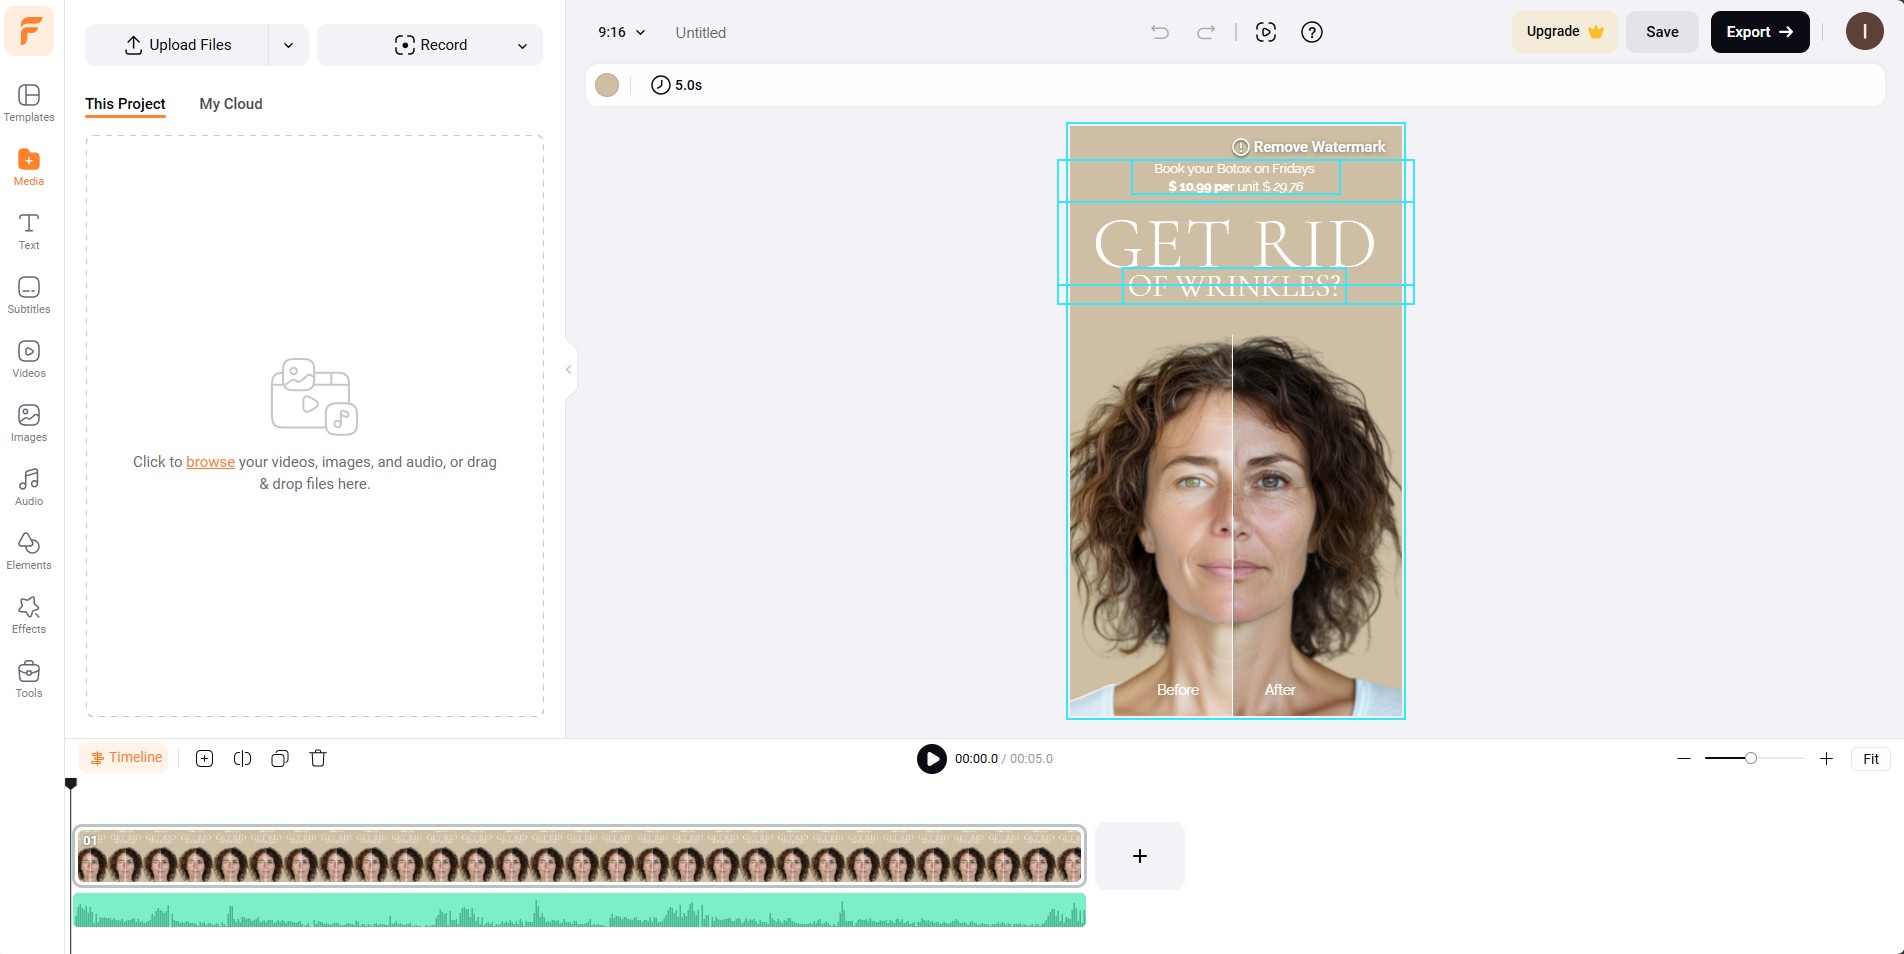Click the Upload Files button
1904x954 pixels.
tap(177, 45)
